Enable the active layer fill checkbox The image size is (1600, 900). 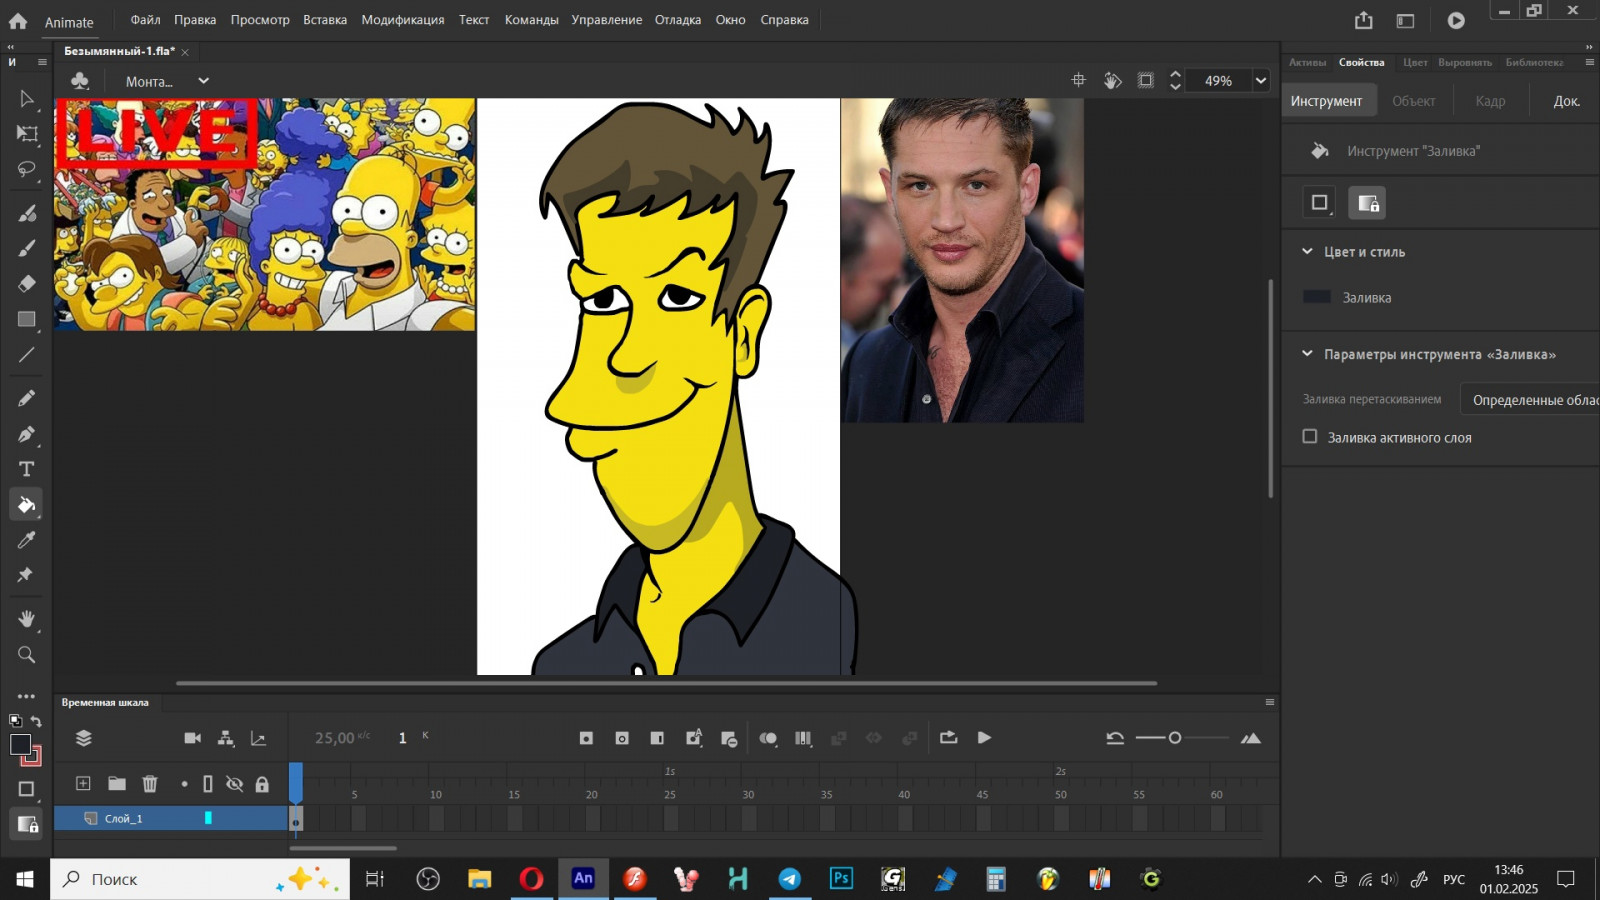1310,436
